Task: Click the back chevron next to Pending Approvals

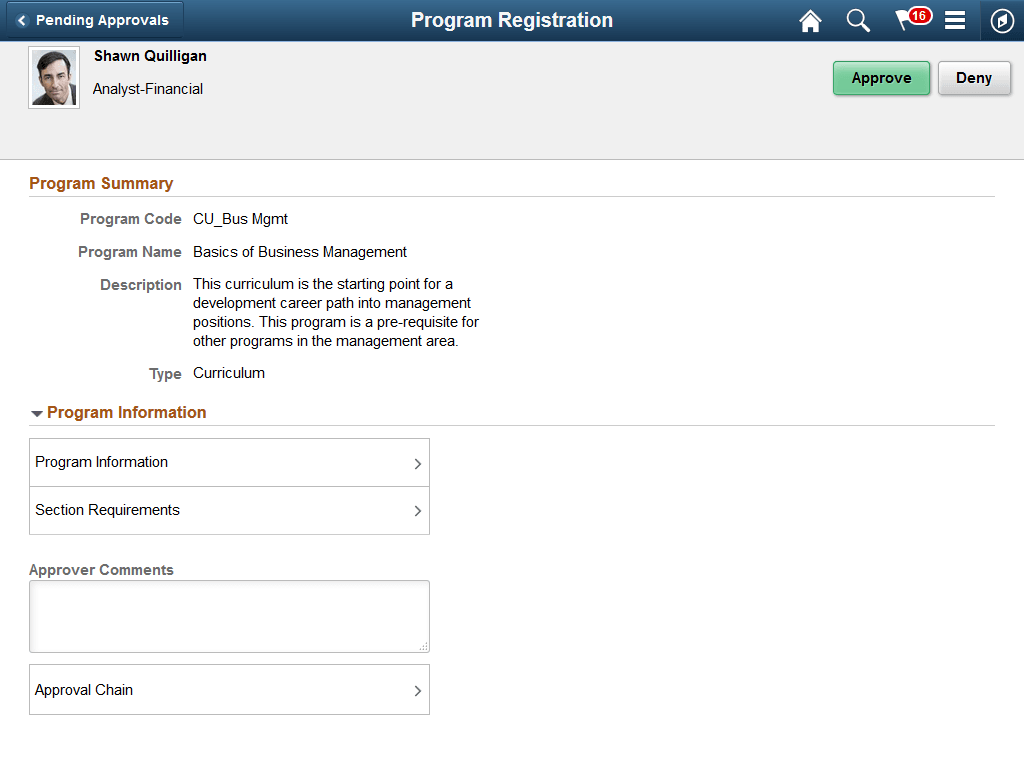Action: [23, 19]
